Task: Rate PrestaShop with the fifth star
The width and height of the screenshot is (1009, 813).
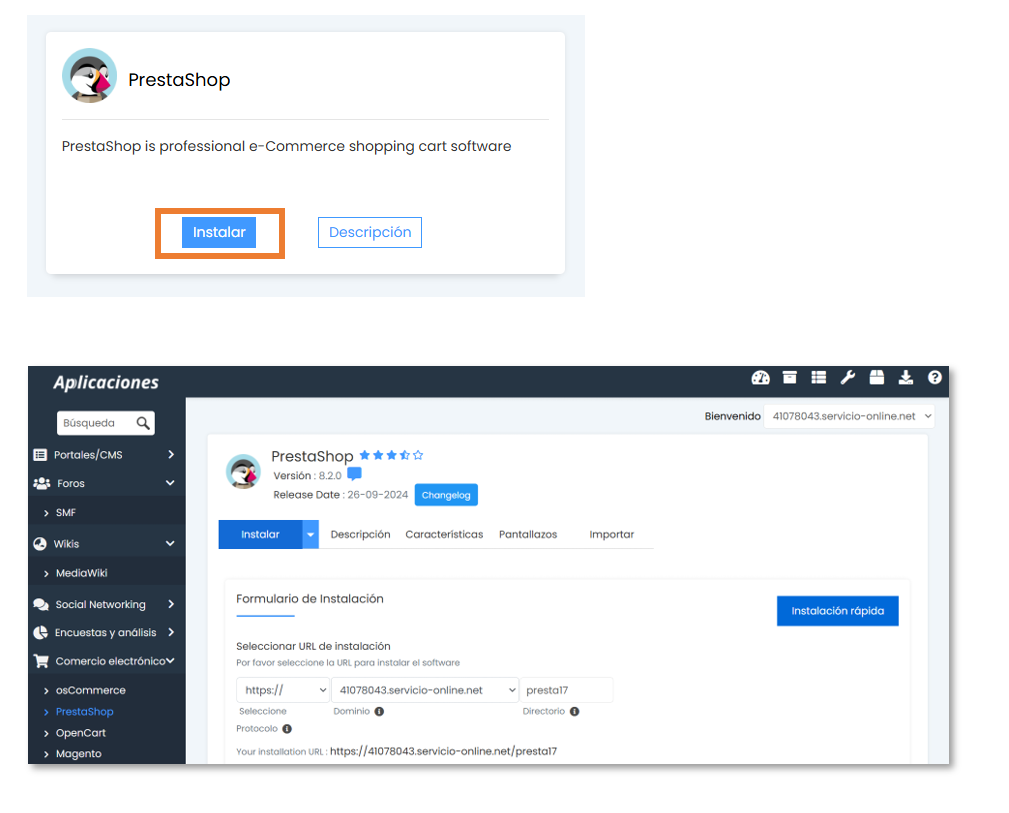Action: point(418,455)
